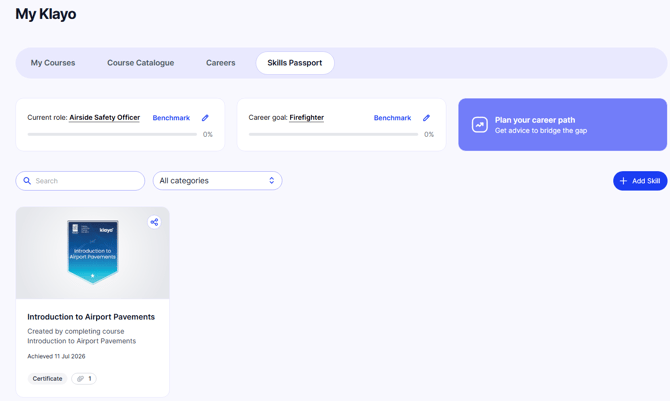Open Introduction to Airport Pavements skill title

coord(91,317)
